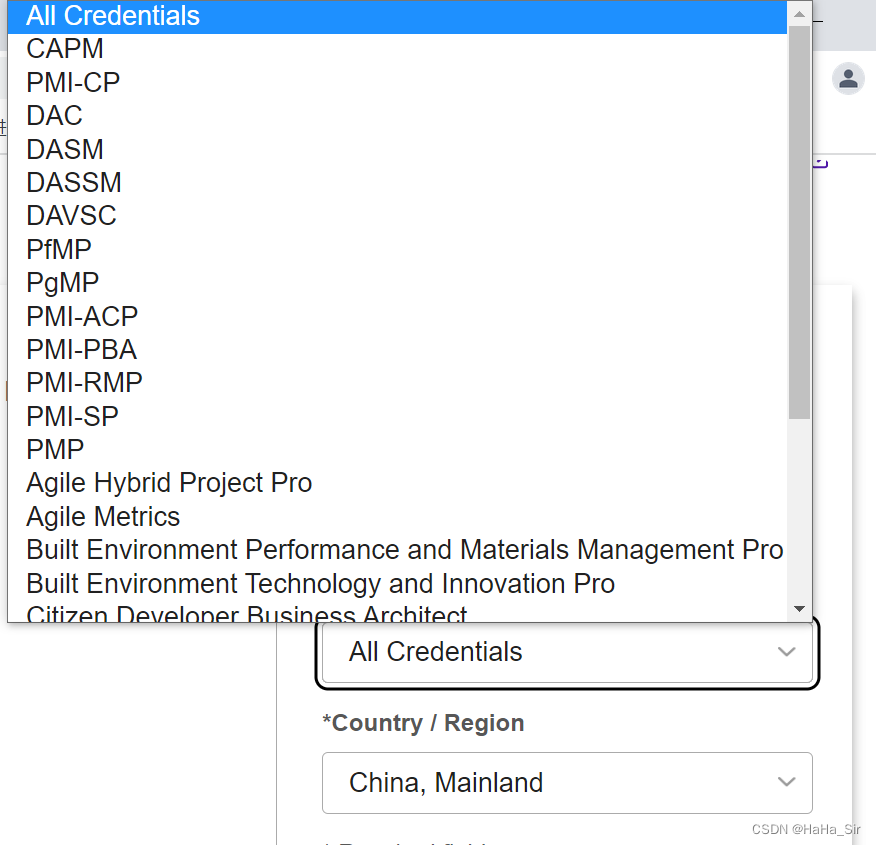Pick DAVSC from the dropdown list

(x=397, y=216)
